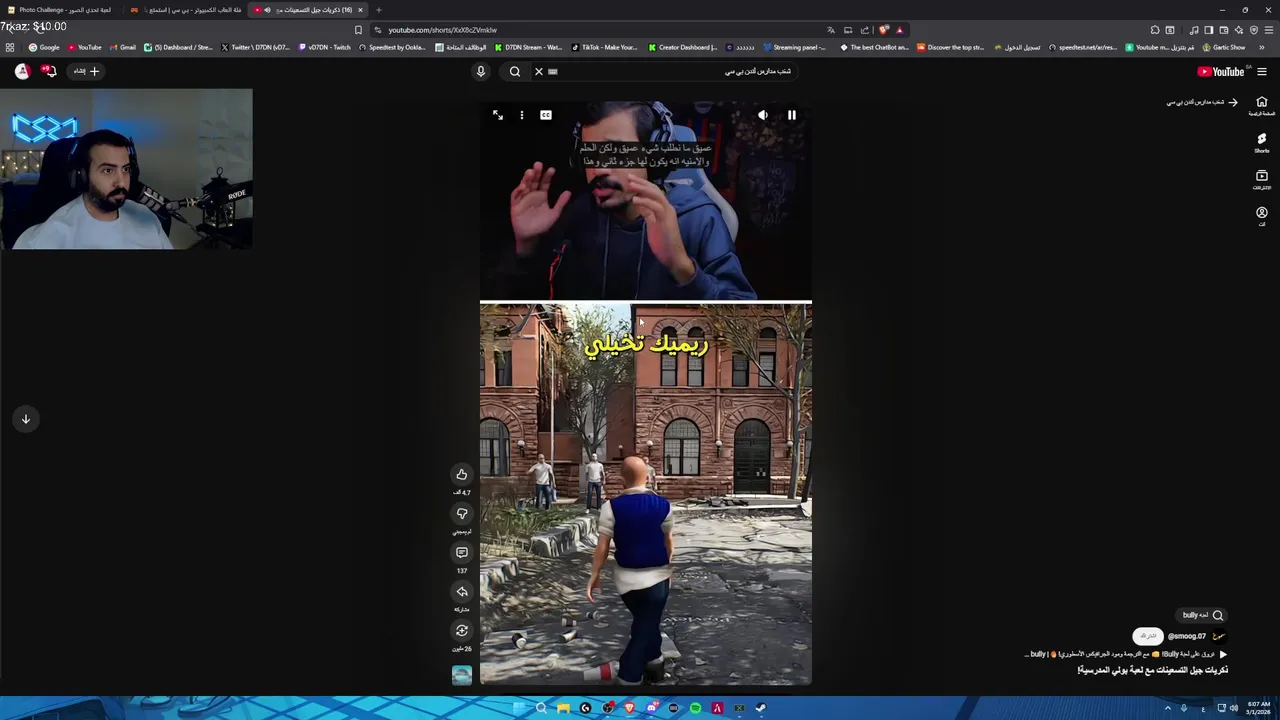This screenshot has height=720, width=1280.
Task: Mute the active YouTube tab audio icon
Action: [267, 10]
